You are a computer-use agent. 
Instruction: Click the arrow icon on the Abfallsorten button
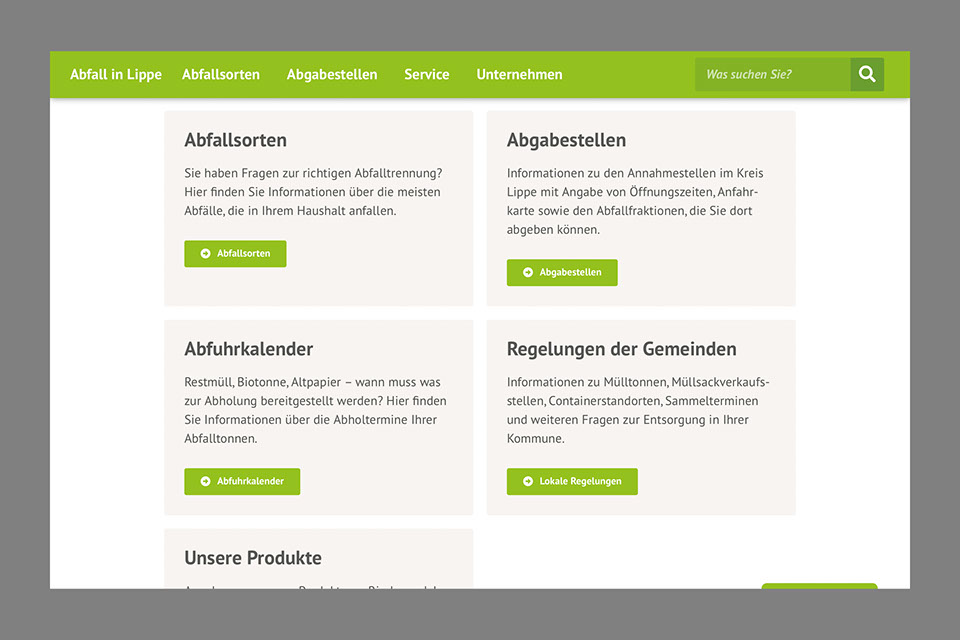(205, 254)
